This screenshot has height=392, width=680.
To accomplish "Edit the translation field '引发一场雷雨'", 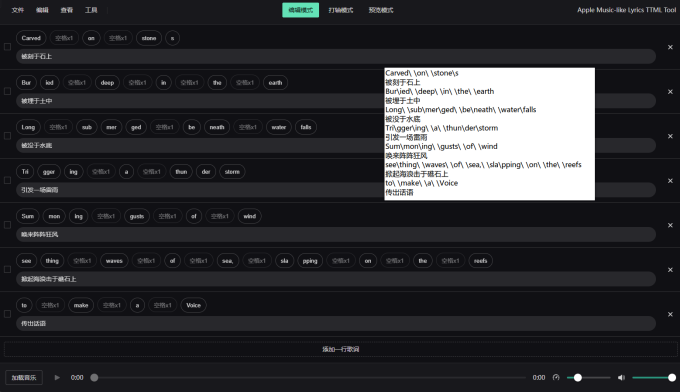I will pyautogui.click(x=336, y=190).
